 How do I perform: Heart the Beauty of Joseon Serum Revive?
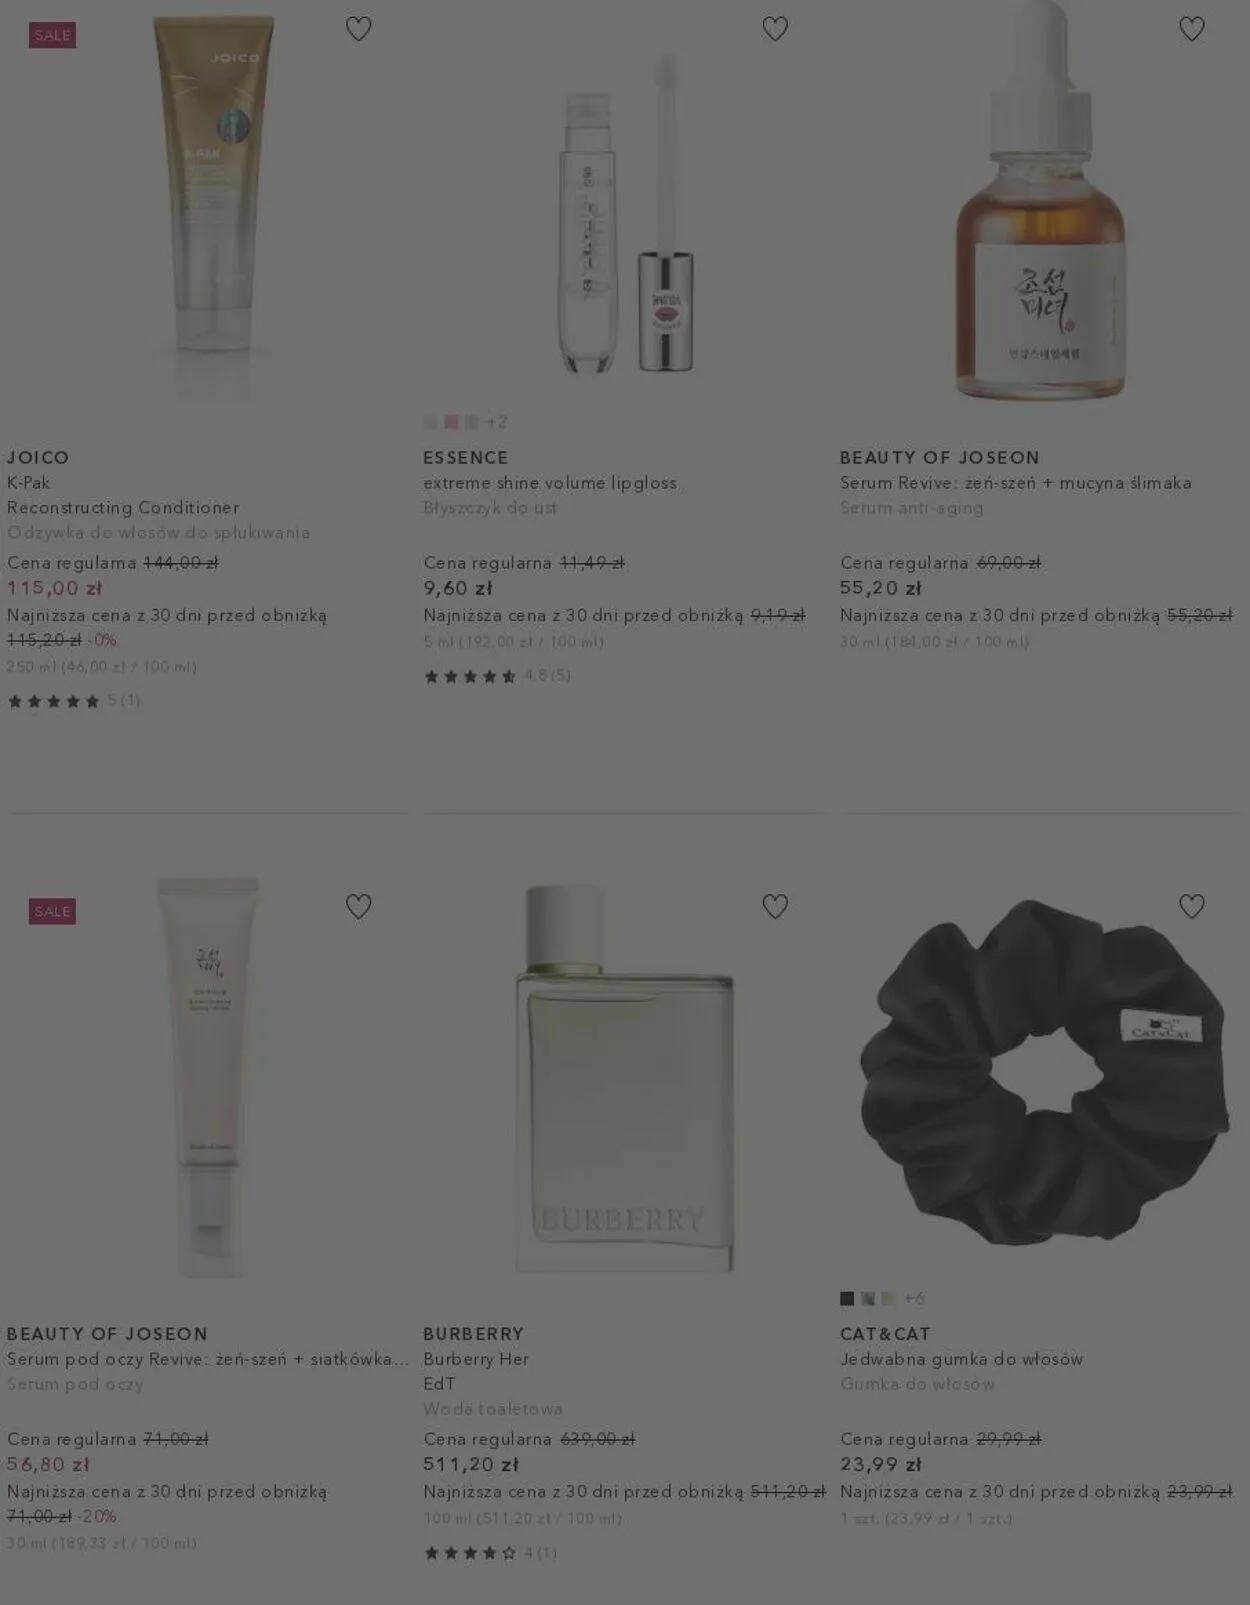[1191, 29]
